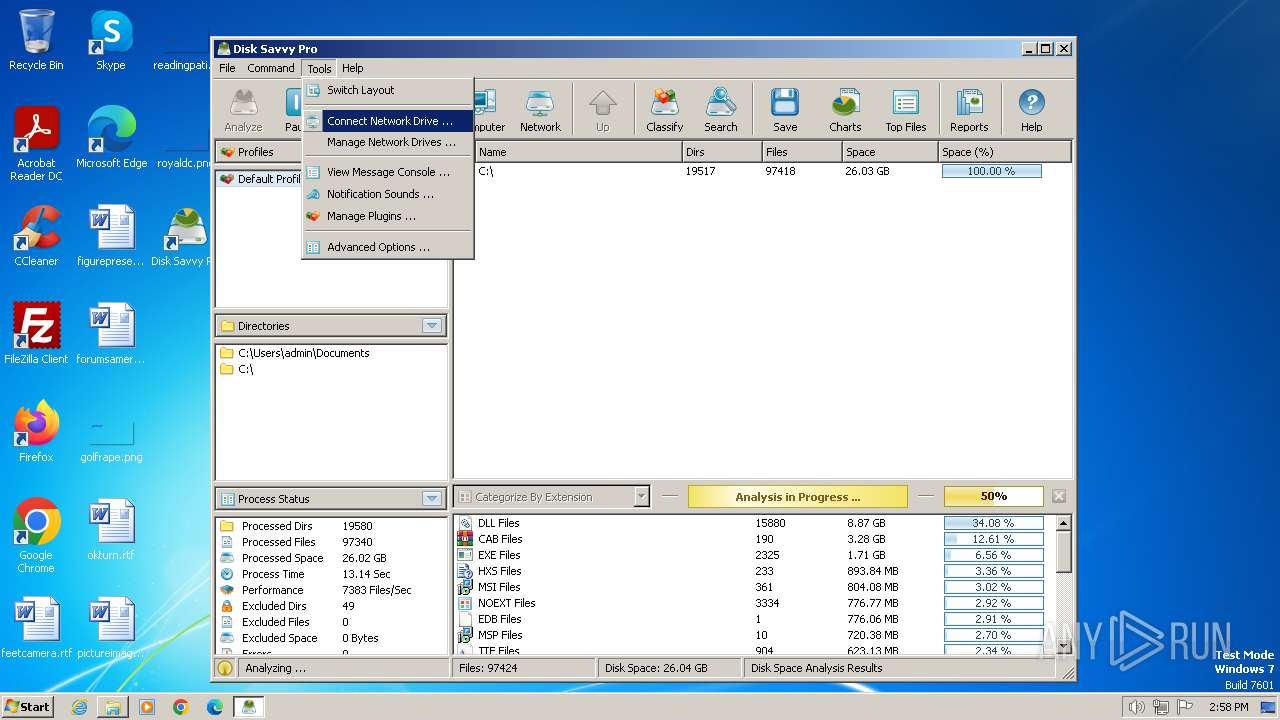Open the Search tool
1280x720 pixels.
pyautogui.click(x=720, y=110)
